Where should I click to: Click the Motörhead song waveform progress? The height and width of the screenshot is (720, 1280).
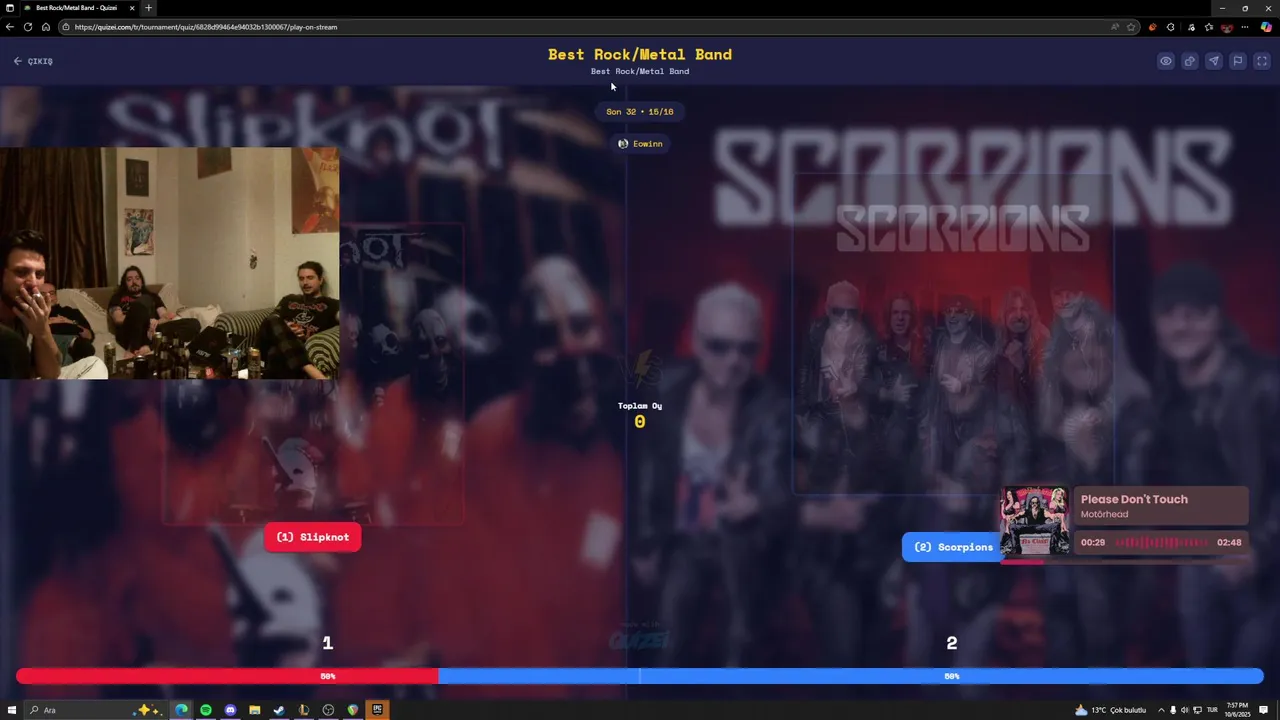coord(1161,542)
